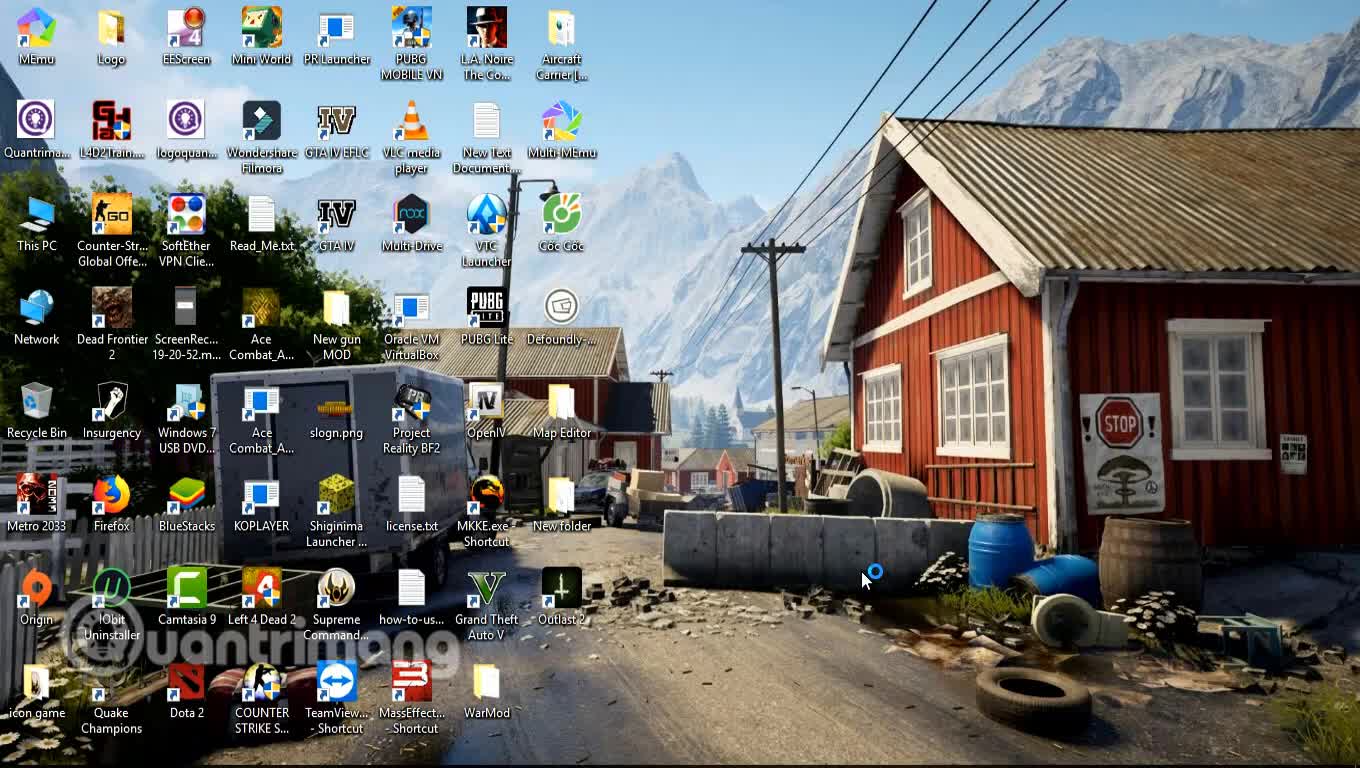Select the Quantrima... desktop icon
Viewport: 1360px width, 768px height.
[x=37, y=130]
